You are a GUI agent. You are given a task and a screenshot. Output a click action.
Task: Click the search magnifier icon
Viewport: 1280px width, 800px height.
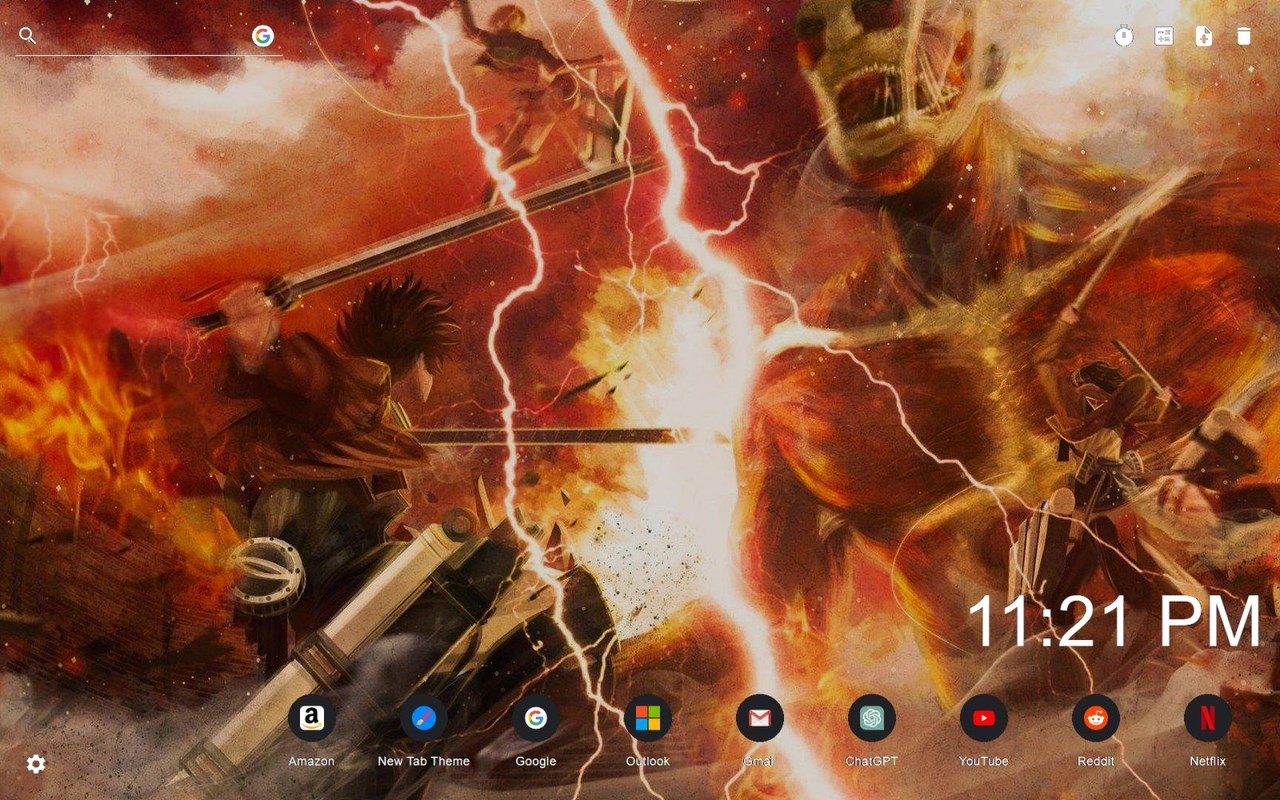(28, 36)
